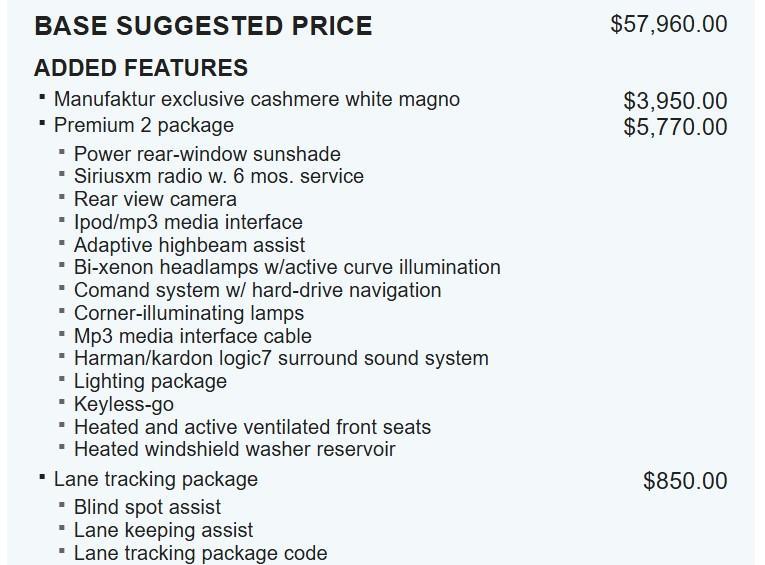
Task: Click the $5,770.00 package price
Action: click(675, 127)
